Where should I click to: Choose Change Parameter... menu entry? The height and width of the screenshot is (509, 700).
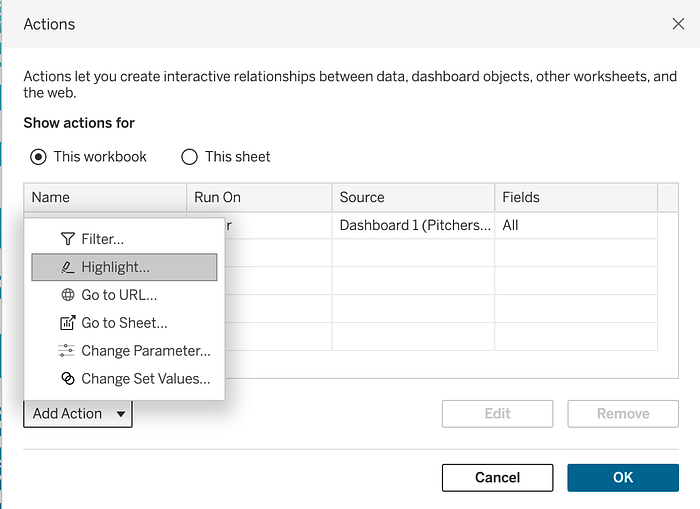point(145,351)
